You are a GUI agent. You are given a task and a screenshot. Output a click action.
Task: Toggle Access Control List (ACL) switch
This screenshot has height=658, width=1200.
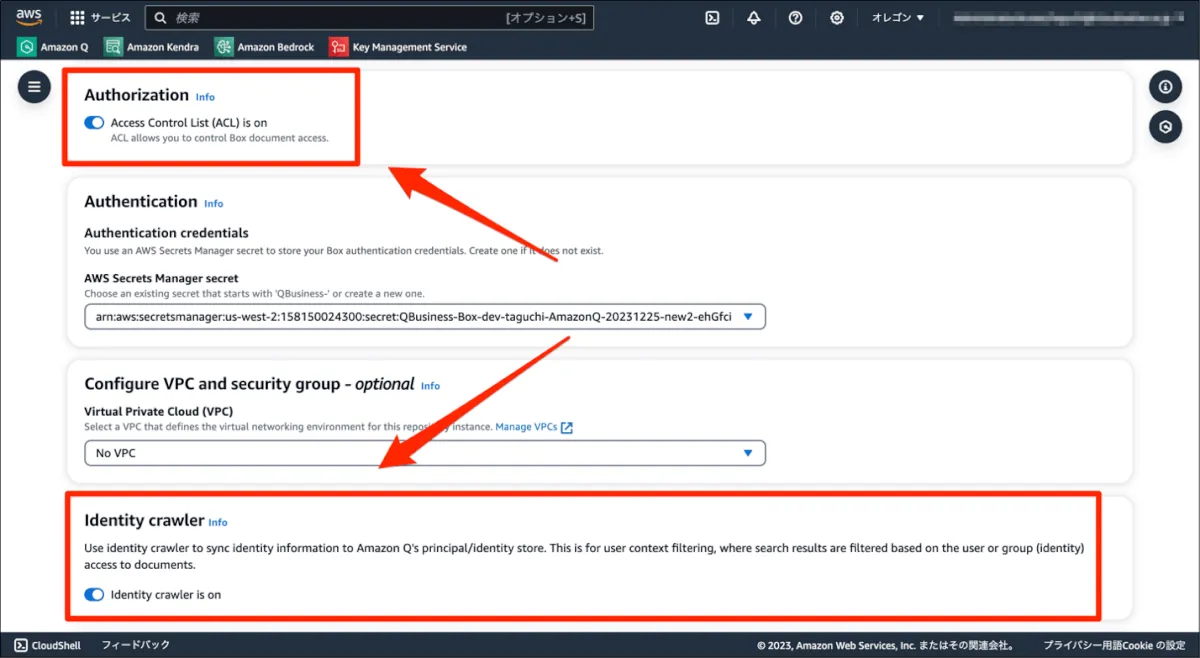(x=94, y=123)
